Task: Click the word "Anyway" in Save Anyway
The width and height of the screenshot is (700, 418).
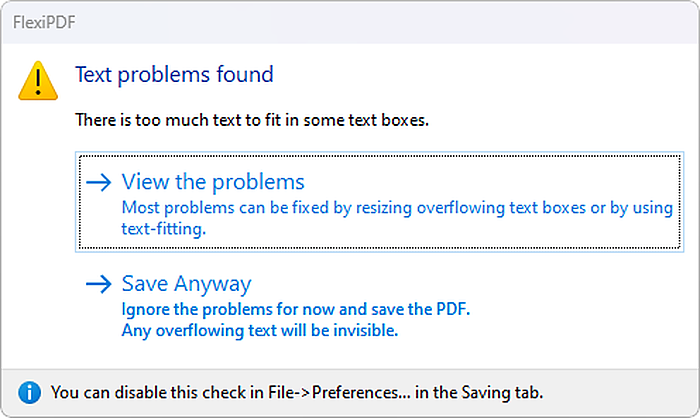Action: (x=212, y=284)
